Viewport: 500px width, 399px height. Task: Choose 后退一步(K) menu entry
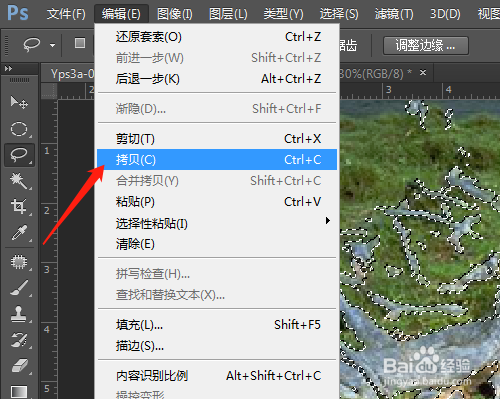[217, 79]
